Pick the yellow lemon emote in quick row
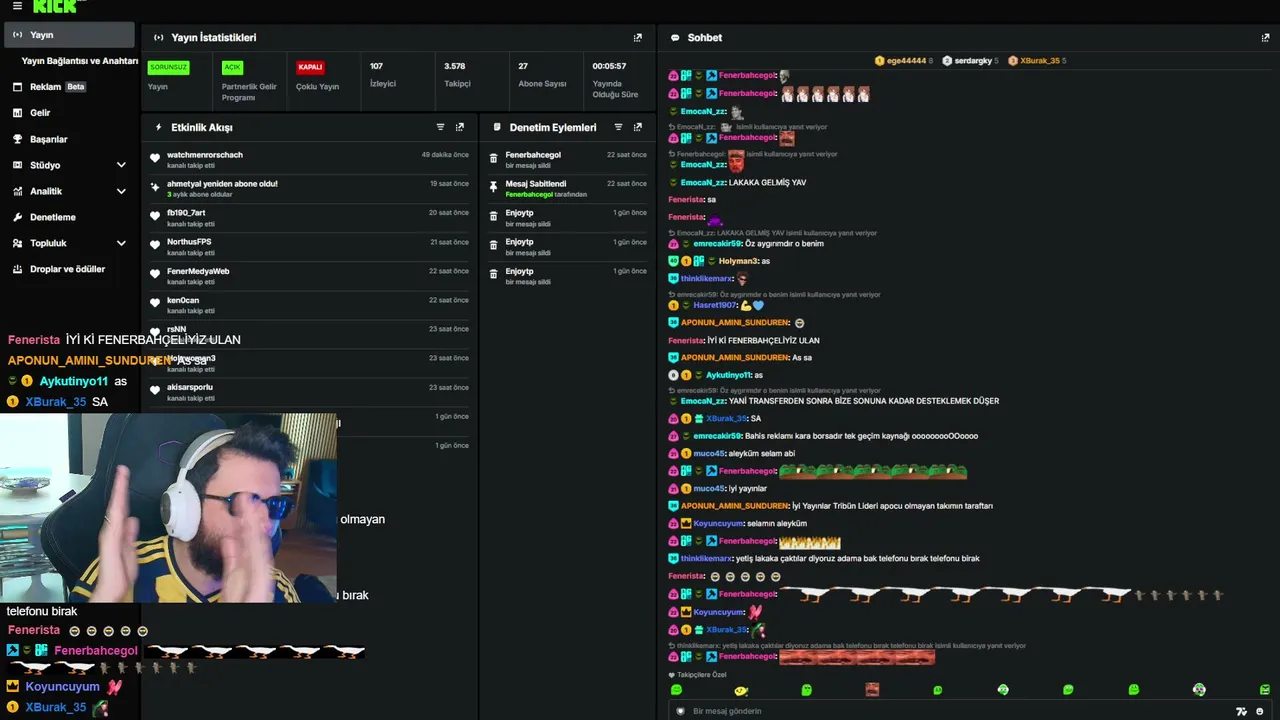This screenshot has height=720, width=1280. click(741, 690)
